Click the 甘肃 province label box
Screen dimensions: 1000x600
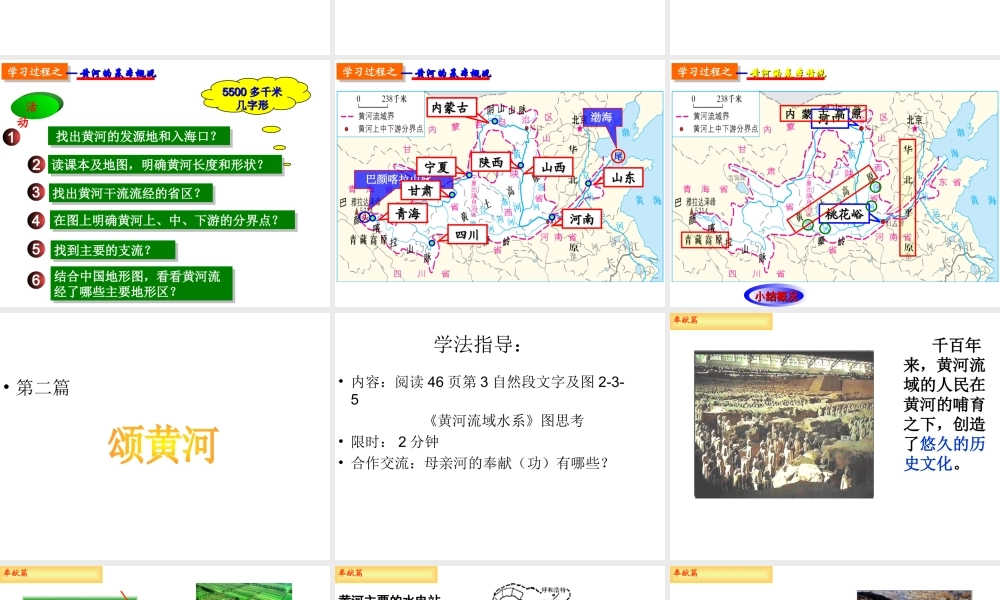tap(420, 190)
